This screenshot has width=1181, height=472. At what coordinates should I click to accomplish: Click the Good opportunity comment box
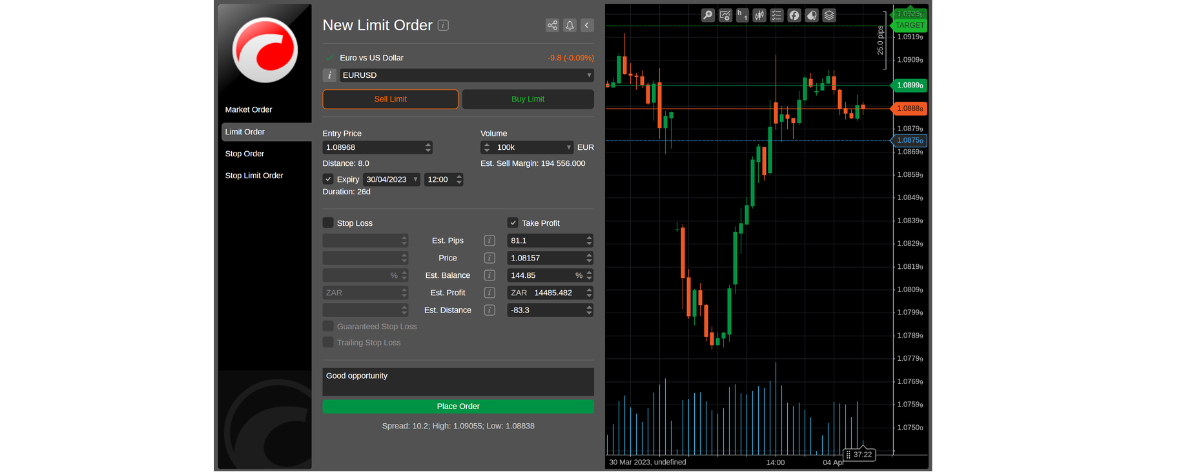click(x=458, y=382)
